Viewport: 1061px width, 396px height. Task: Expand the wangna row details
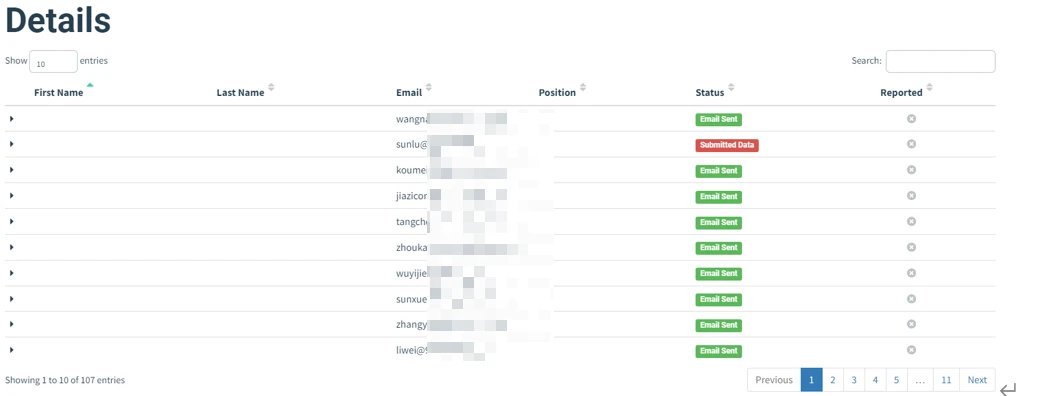pyautogui.click(x=12, y=119)
